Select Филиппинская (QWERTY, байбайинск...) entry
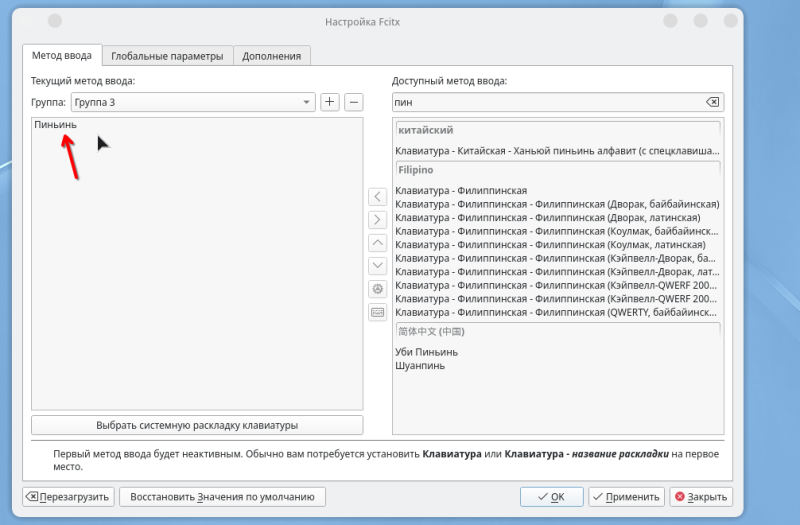Image resolution: width=800 pixels, height=525 pixels. [x=558, y=312]
